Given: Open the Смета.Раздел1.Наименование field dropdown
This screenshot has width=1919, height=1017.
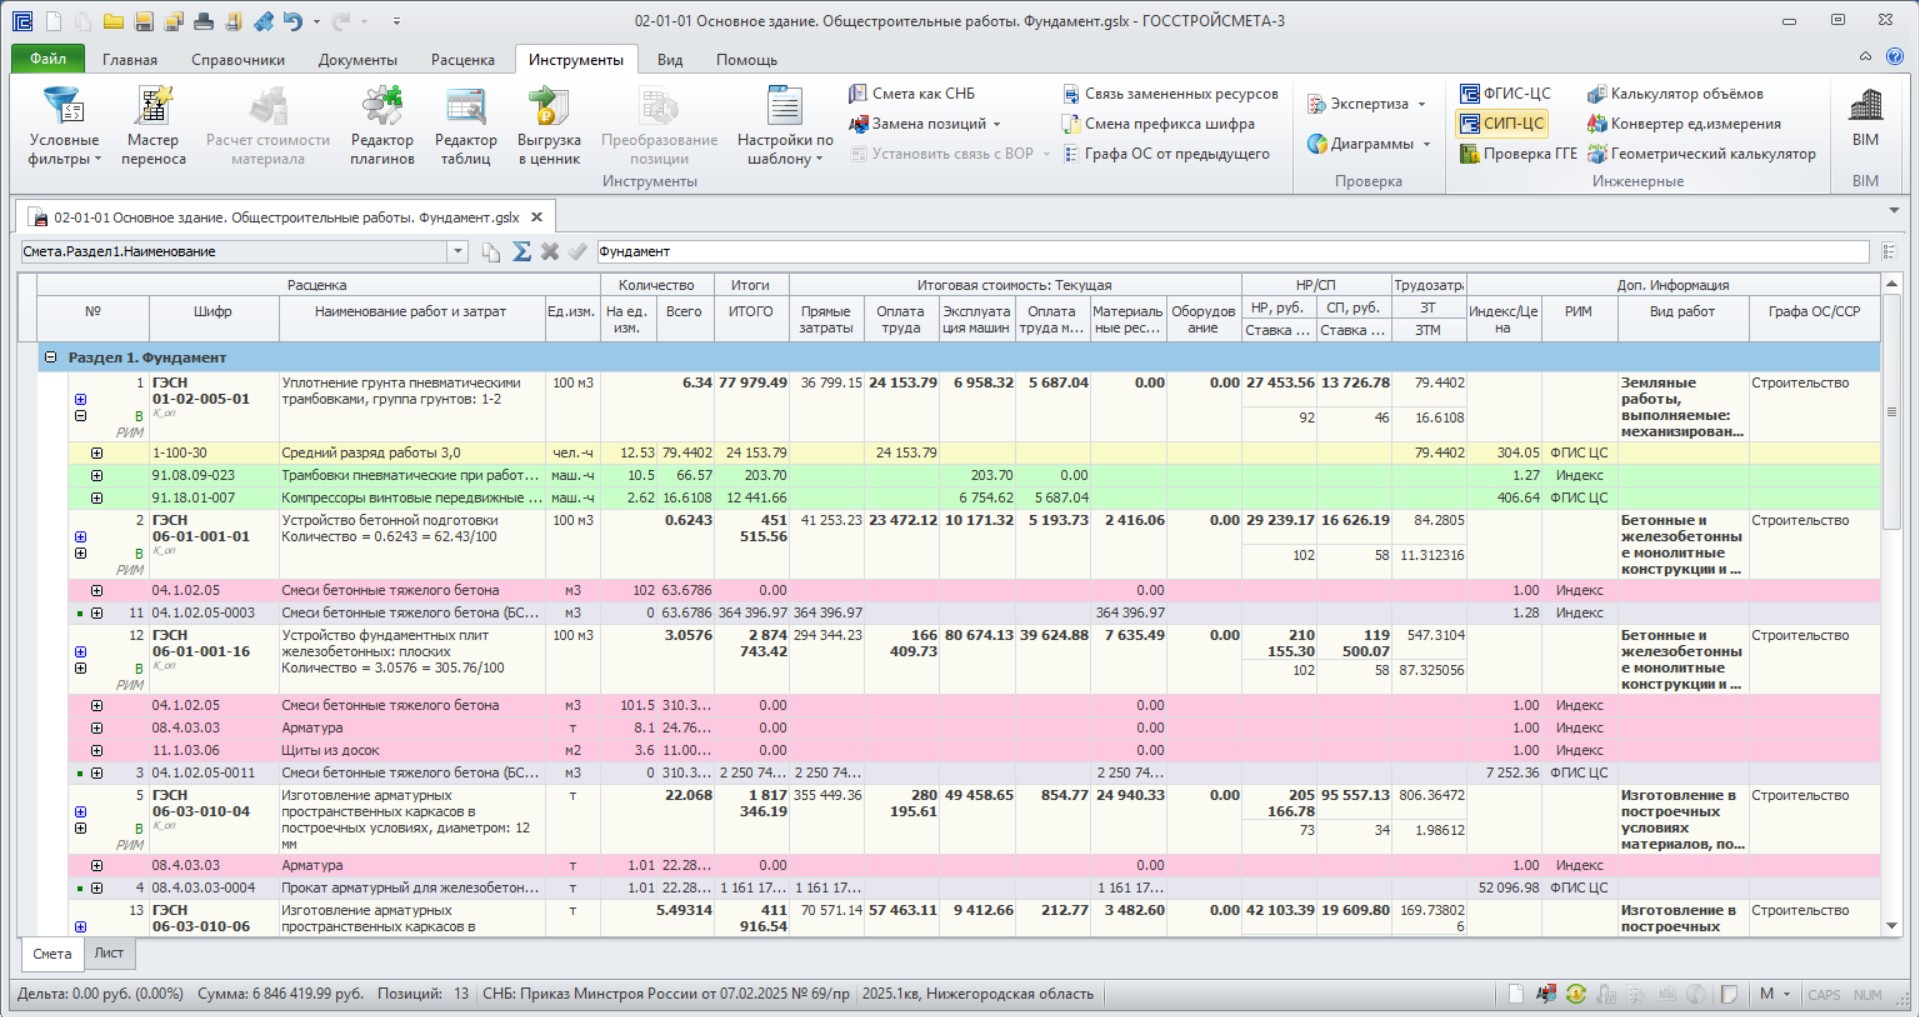Looking at the screenshot, I should pyautogui.click(x=457, y=252).
